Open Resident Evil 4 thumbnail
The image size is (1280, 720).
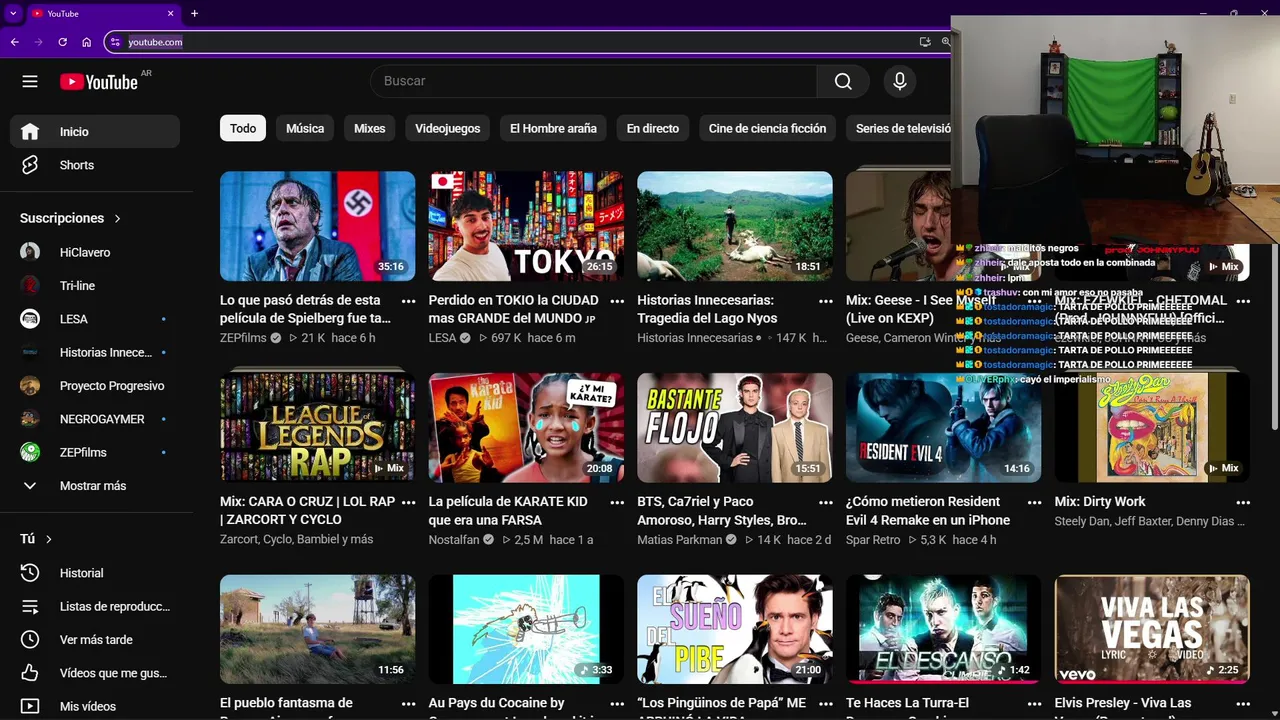[943, 428]
